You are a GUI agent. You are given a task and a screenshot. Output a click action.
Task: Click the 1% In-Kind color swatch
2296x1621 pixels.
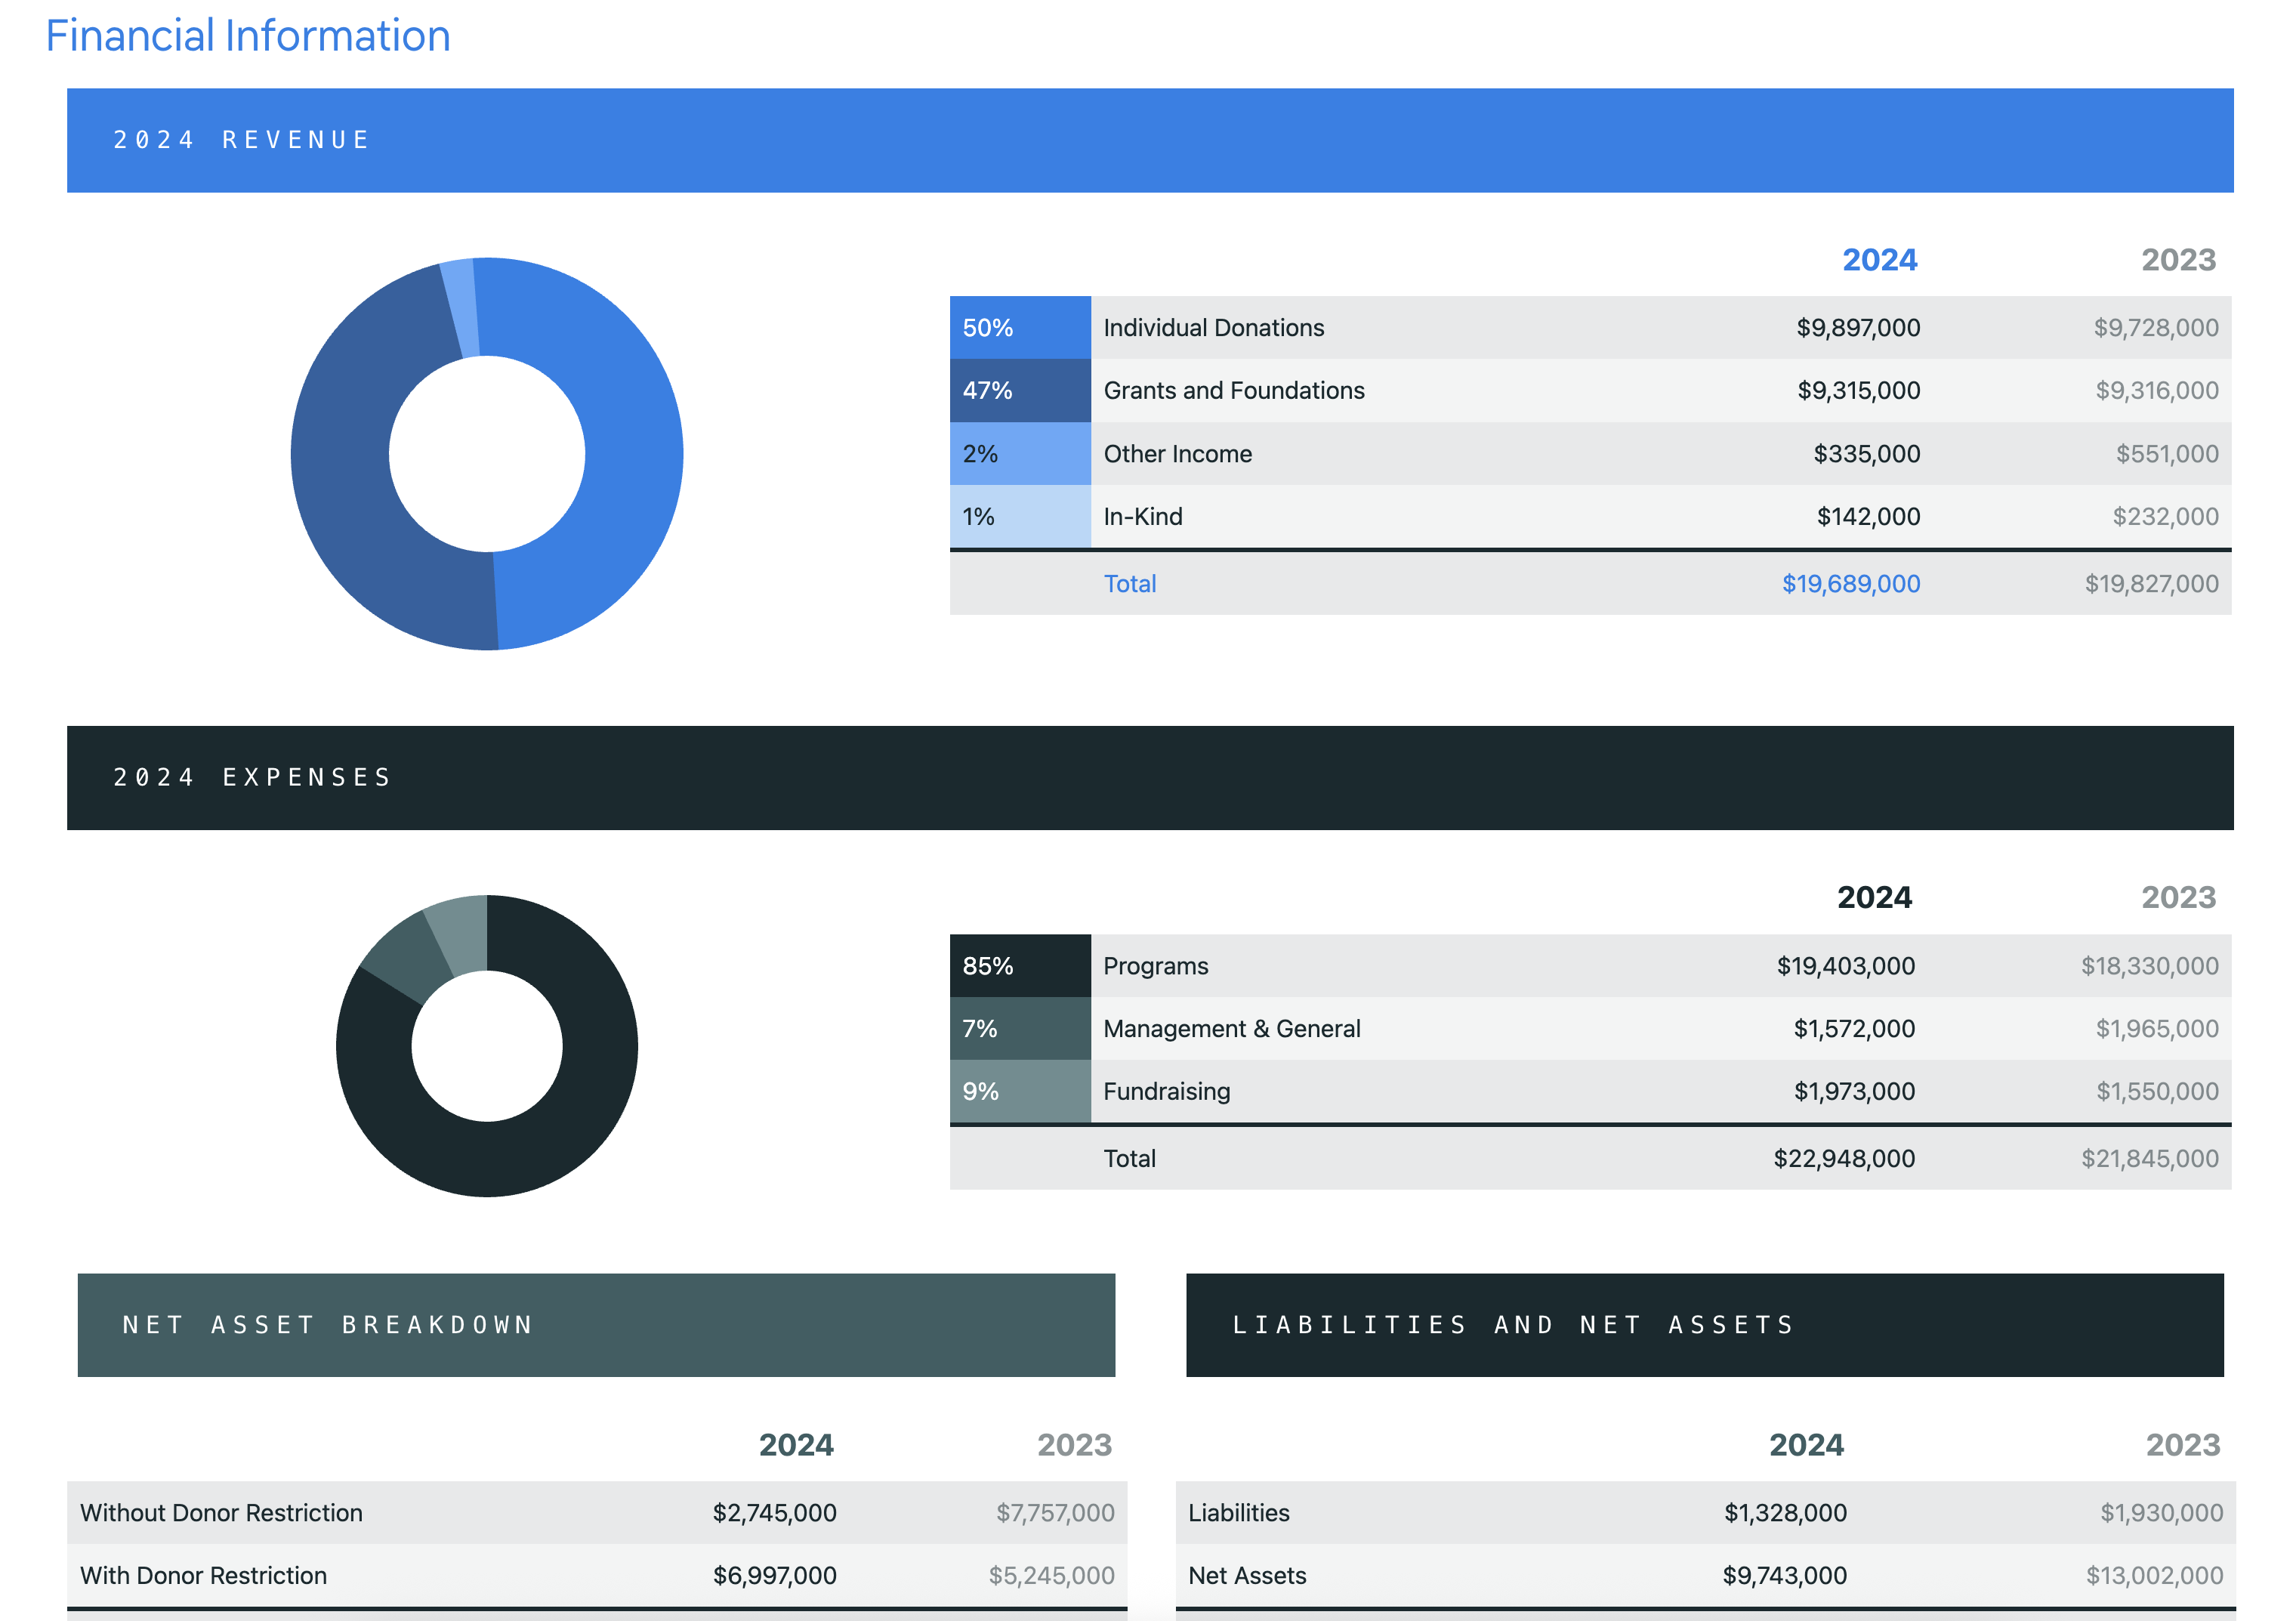pos(1019,517)
